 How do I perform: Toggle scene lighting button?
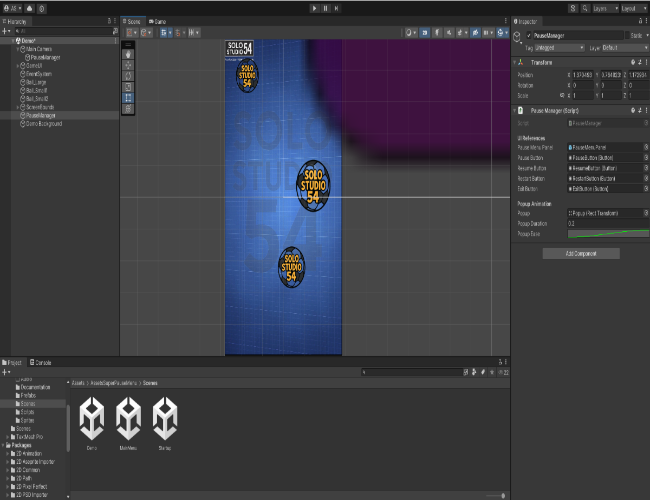(437, 33)
